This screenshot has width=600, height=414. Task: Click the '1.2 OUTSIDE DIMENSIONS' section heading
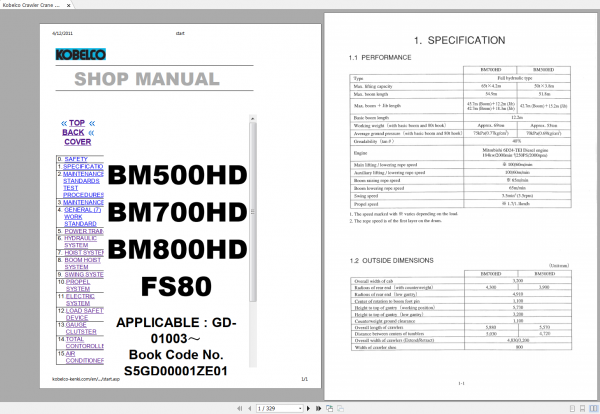click(391, 261)
